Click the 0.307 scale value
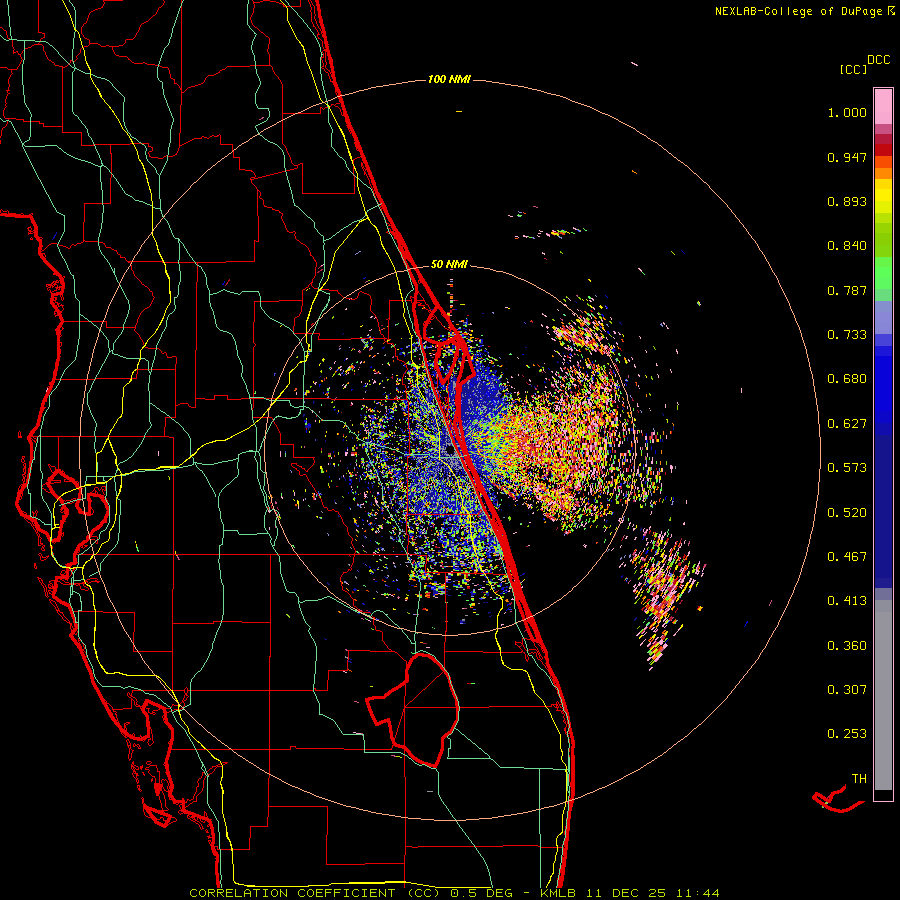The height and width of the screenshot is (900, 900). 847,690
